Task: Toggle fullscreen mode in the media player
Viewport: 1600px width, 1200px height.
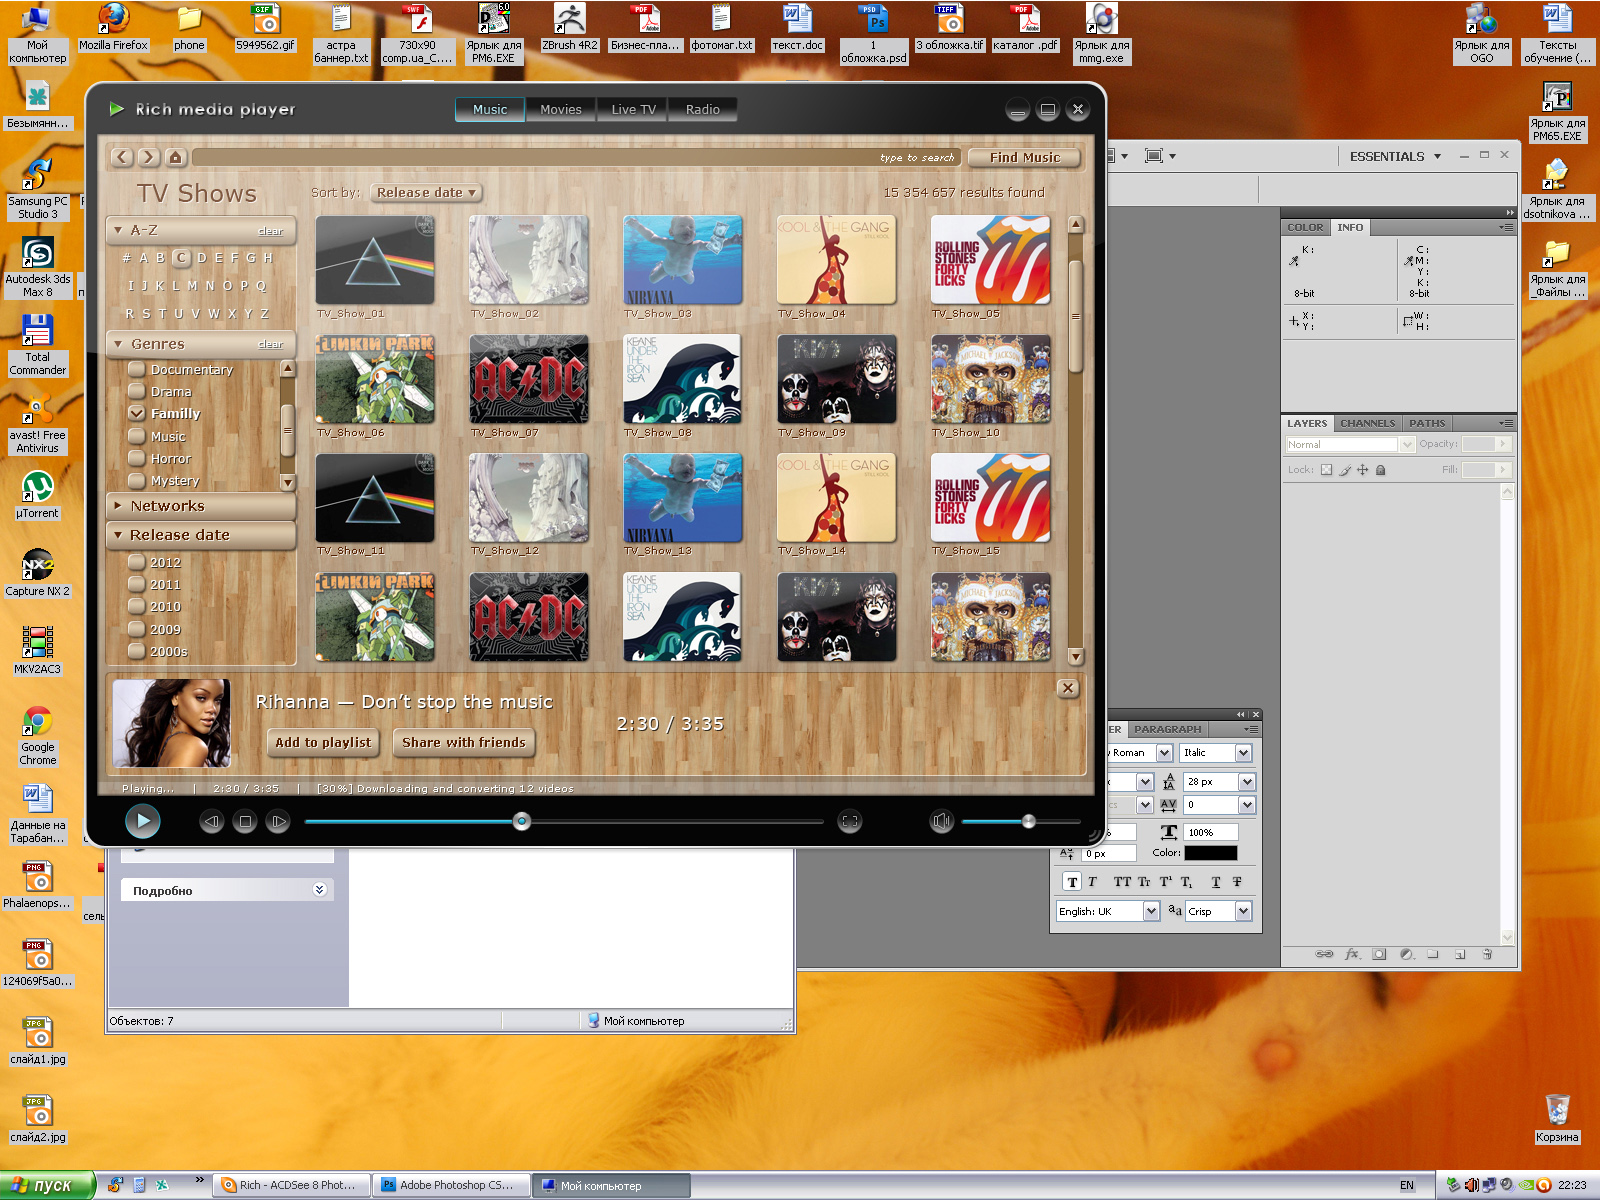Action: (x=850, y=822)
